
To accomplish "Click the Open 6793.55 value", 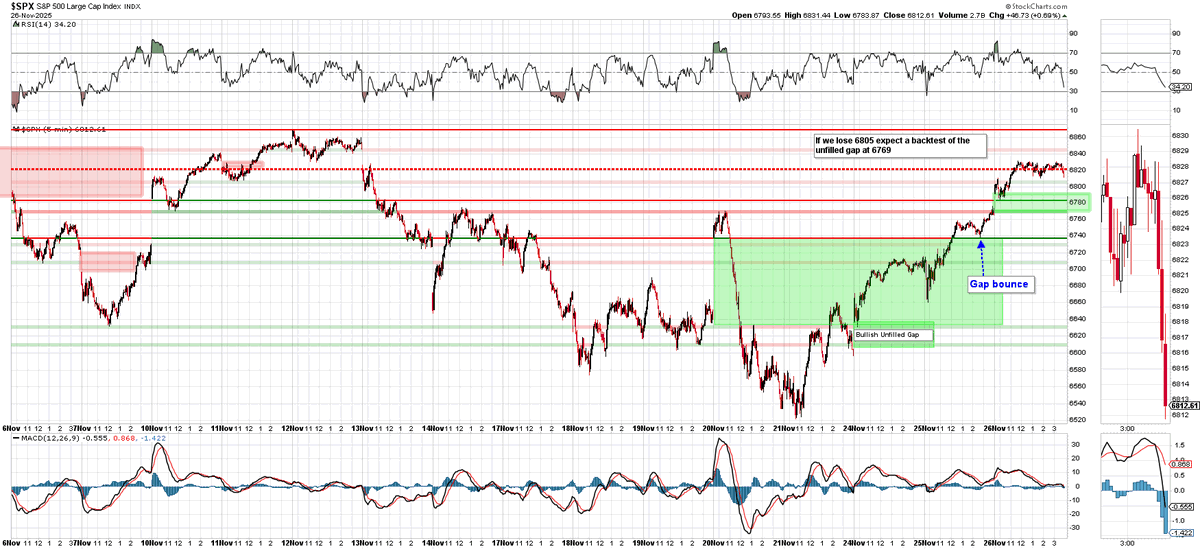I will point(765,15).
